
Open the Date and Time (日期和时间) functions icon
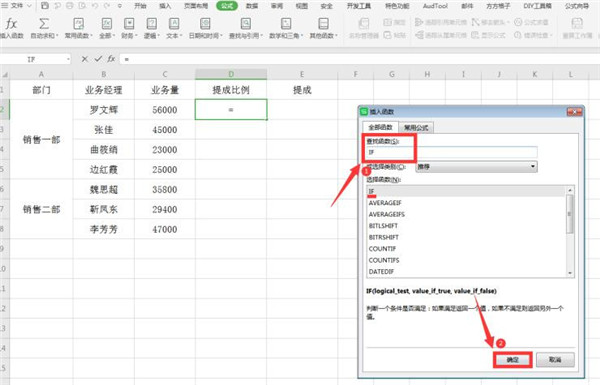coord(205,24)
